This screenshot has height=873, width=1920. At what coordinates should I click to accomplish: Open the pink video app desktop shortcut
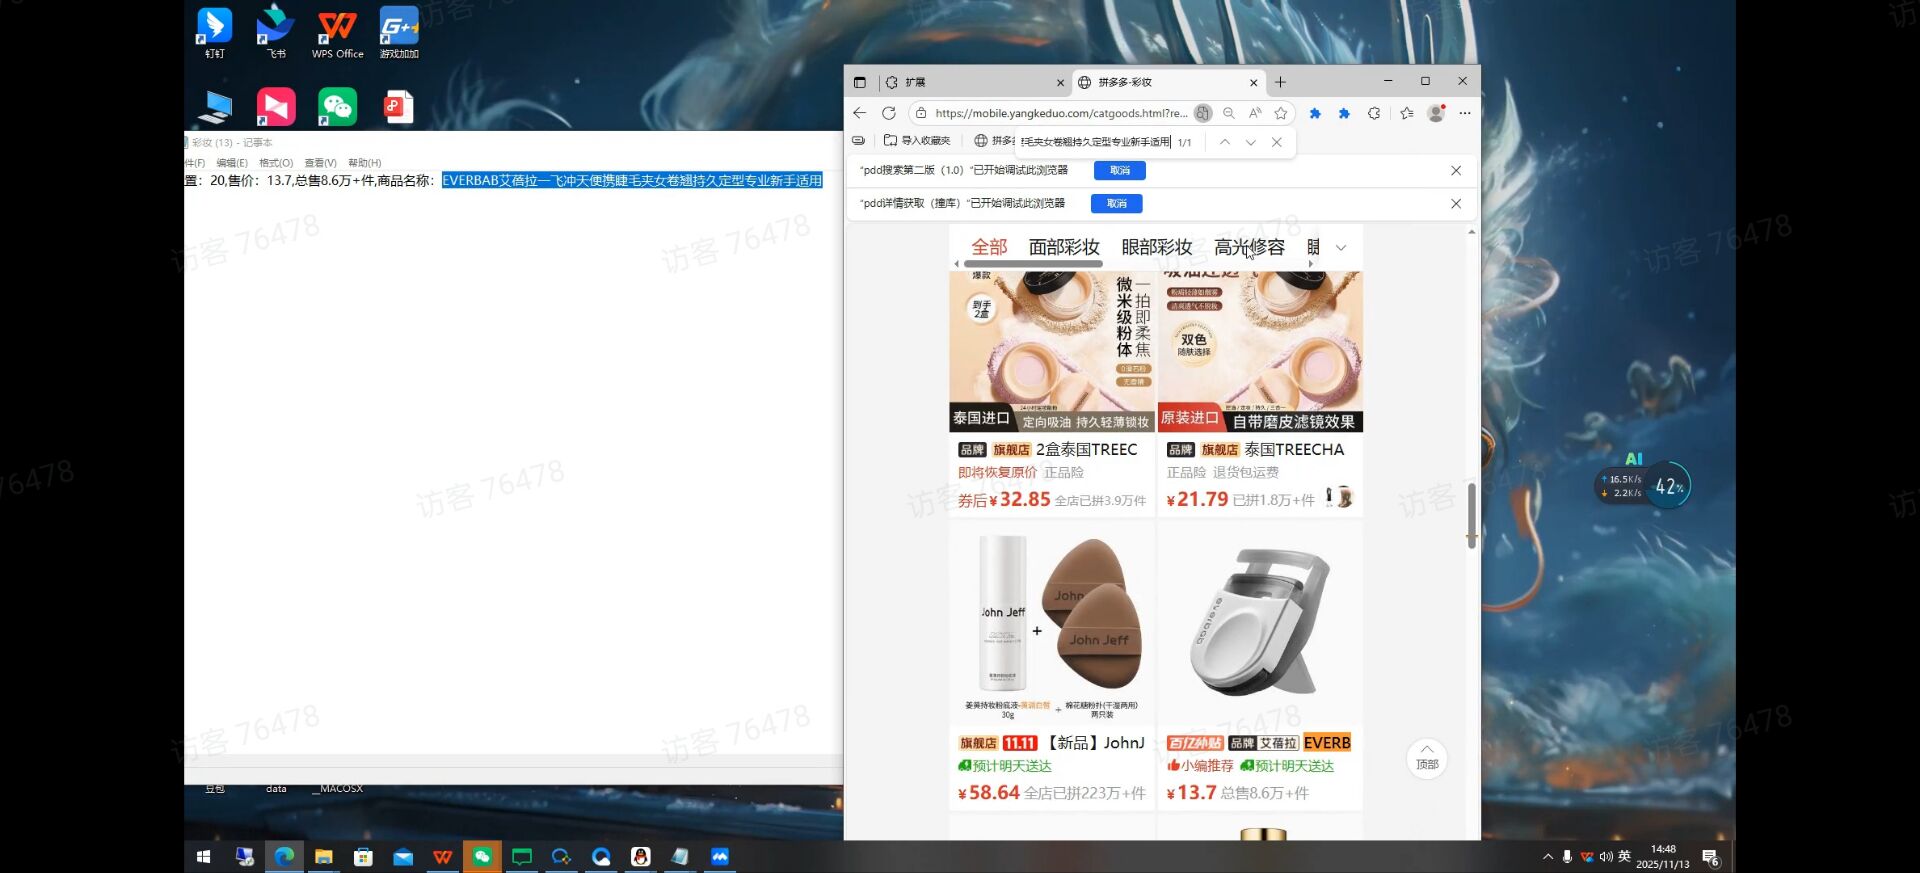(276, 107)
